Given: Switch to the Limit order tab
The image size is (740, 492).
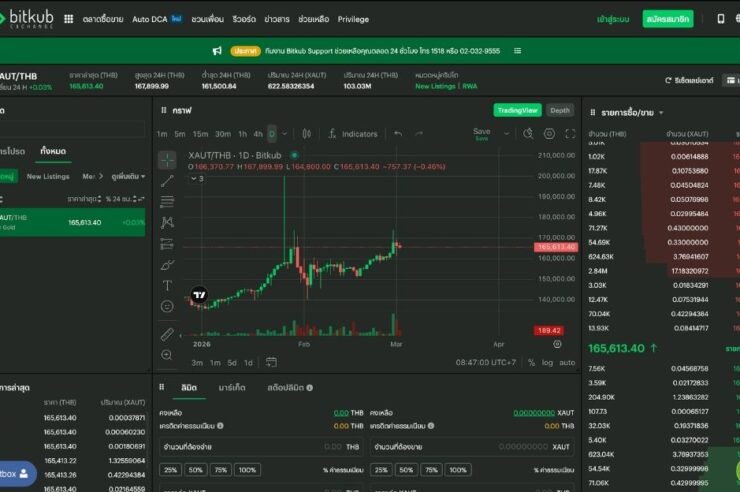Looking at the screenshot, I should 189,388.
